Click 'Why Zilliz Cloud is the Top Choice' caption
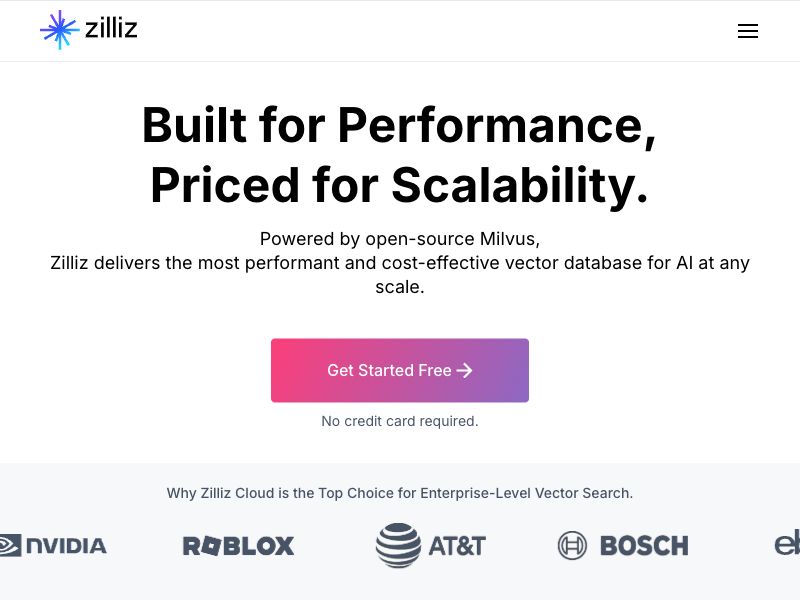This screenshot has height=600, width=800. pos(399,493)
